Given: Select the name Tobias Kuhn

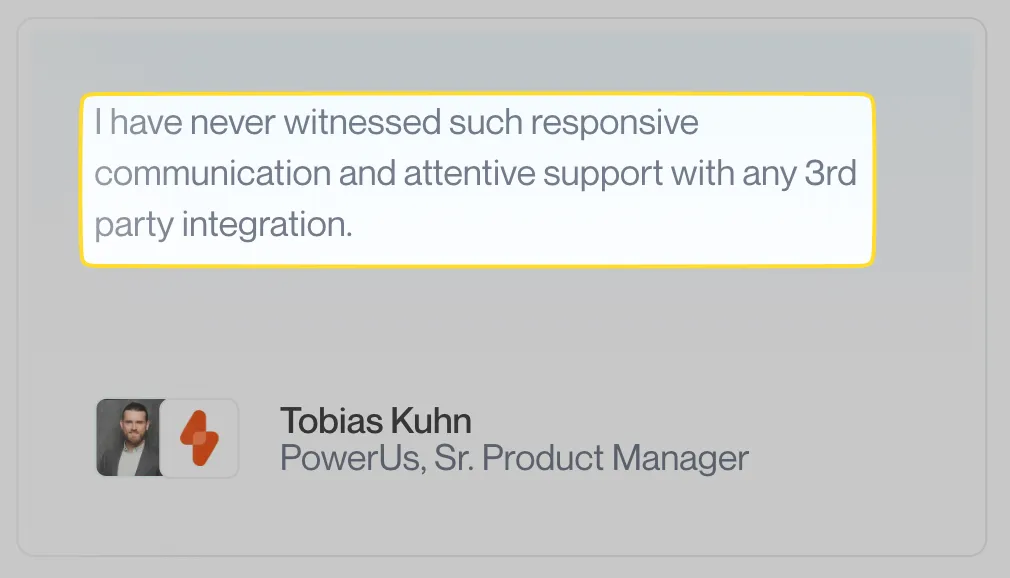Looking at the screenshot, I should [375, 421].
